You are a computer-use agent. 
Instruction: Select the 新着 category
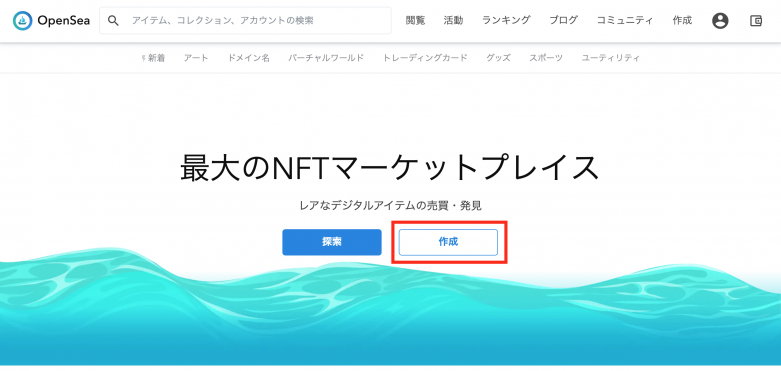(x=156, y=58)
